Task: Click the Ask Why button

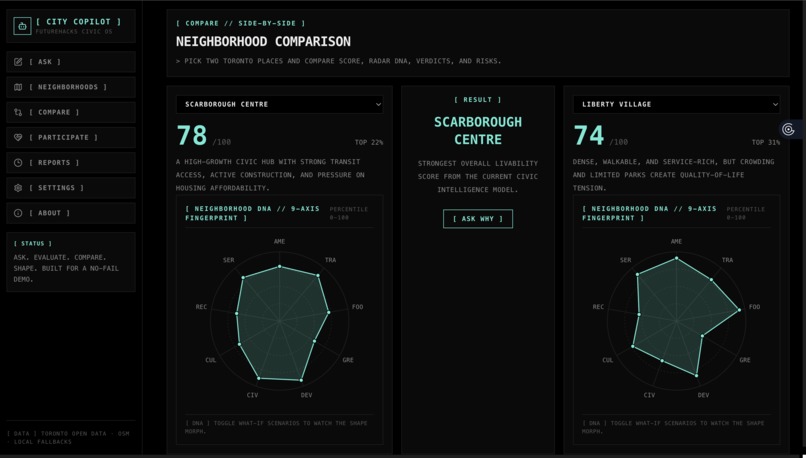Action: [478, 219]
